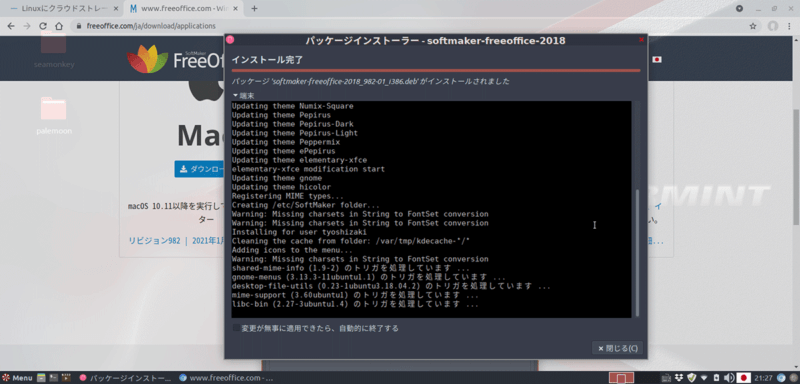Open the seamonkey desktop folder

tap(54, 50)
